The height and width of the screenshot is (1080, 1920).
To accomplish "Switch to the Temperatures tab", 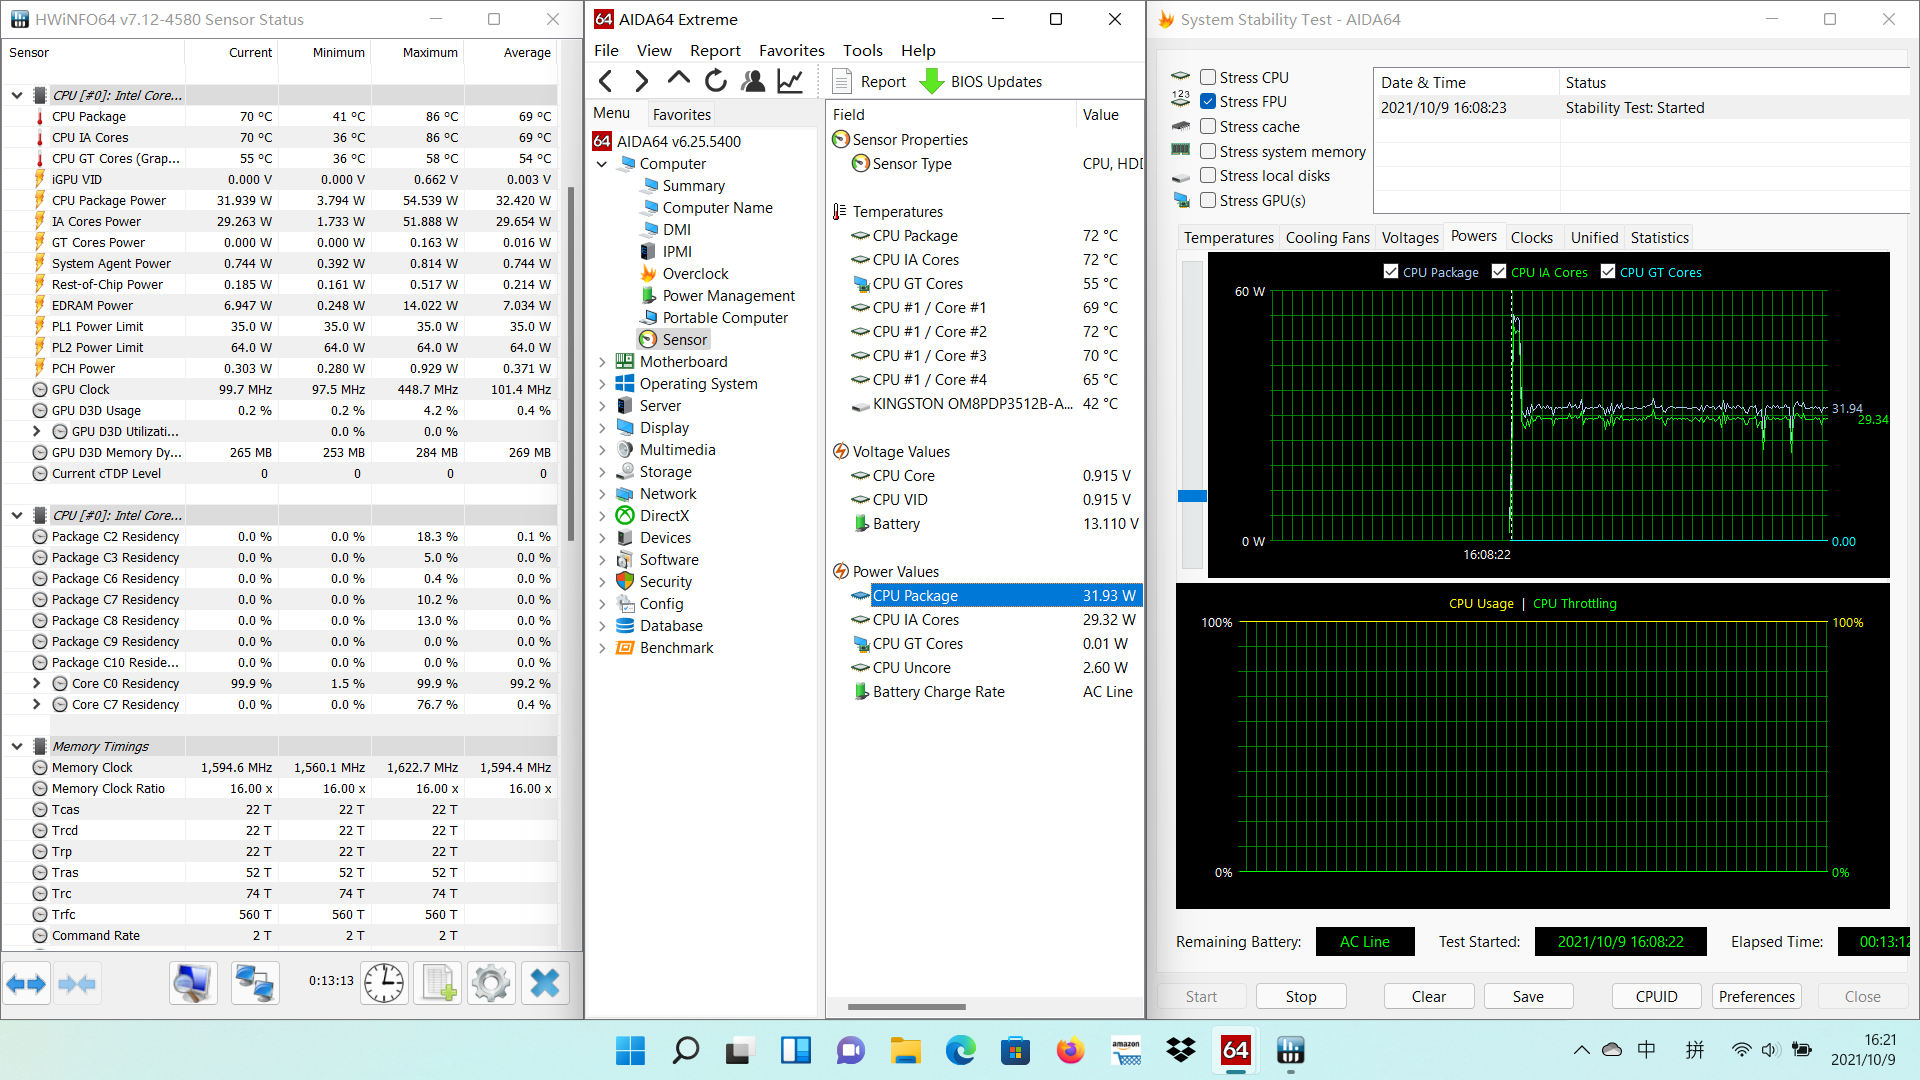I will 1228,238.
